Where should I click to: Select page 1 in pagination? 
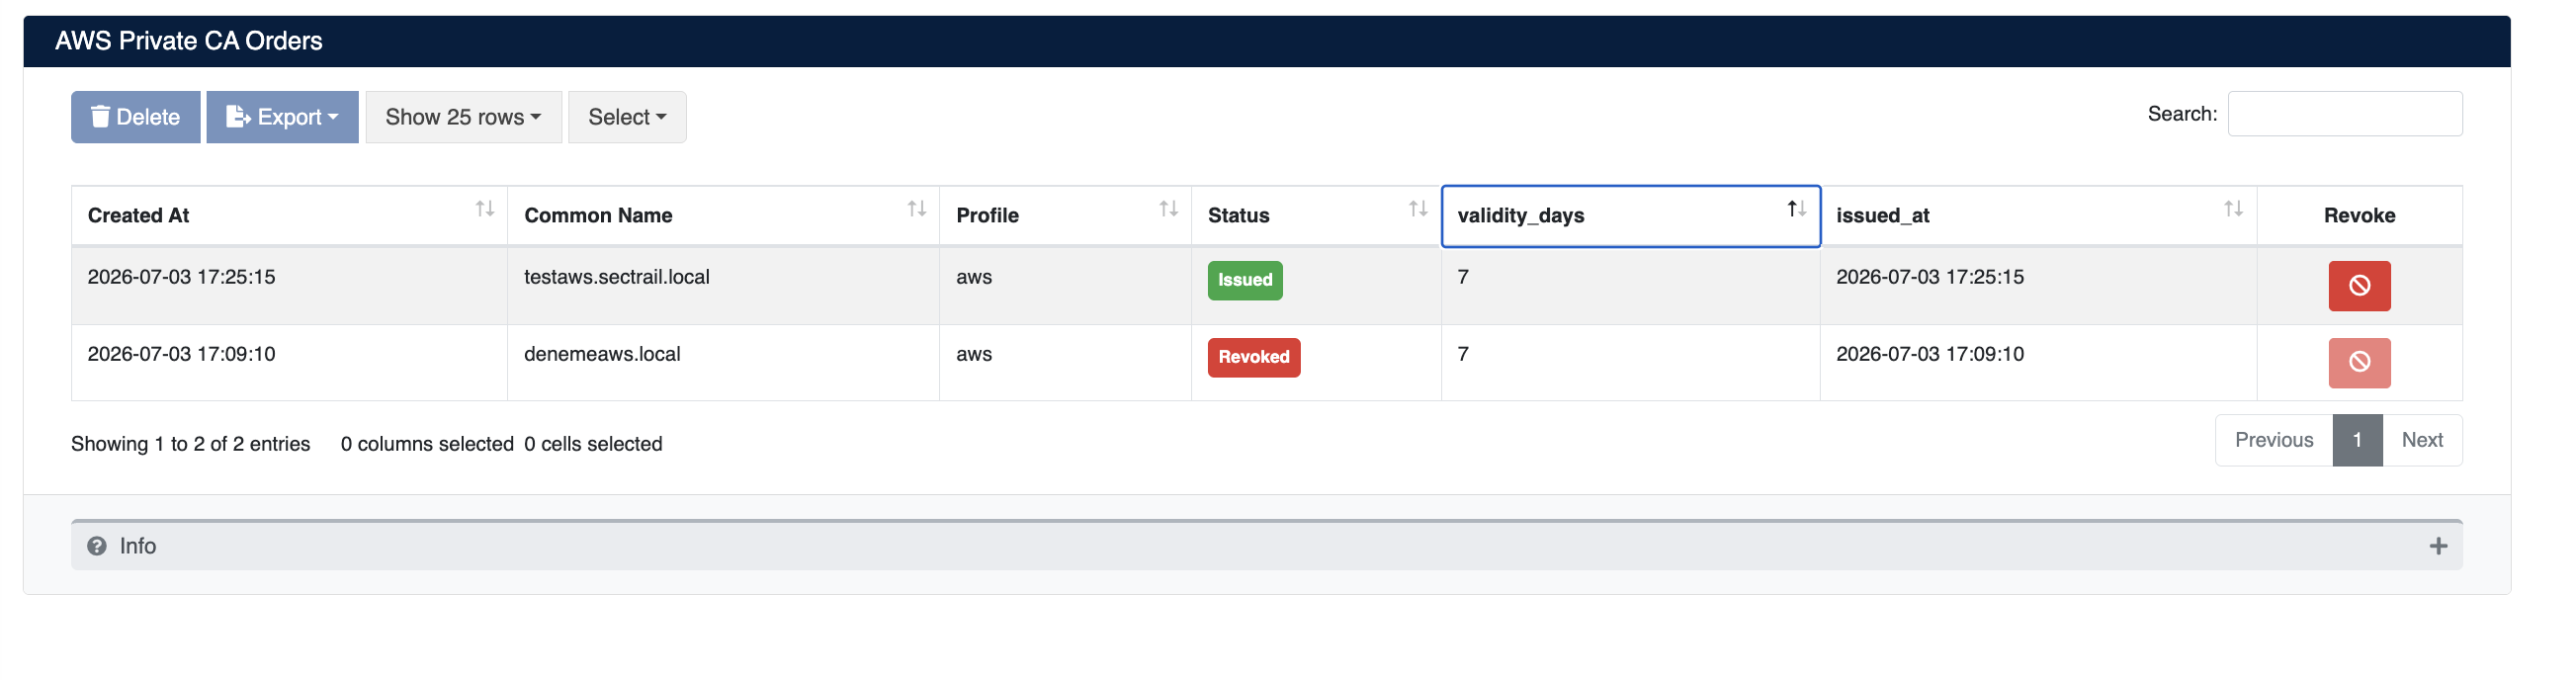pos(2357,440)
